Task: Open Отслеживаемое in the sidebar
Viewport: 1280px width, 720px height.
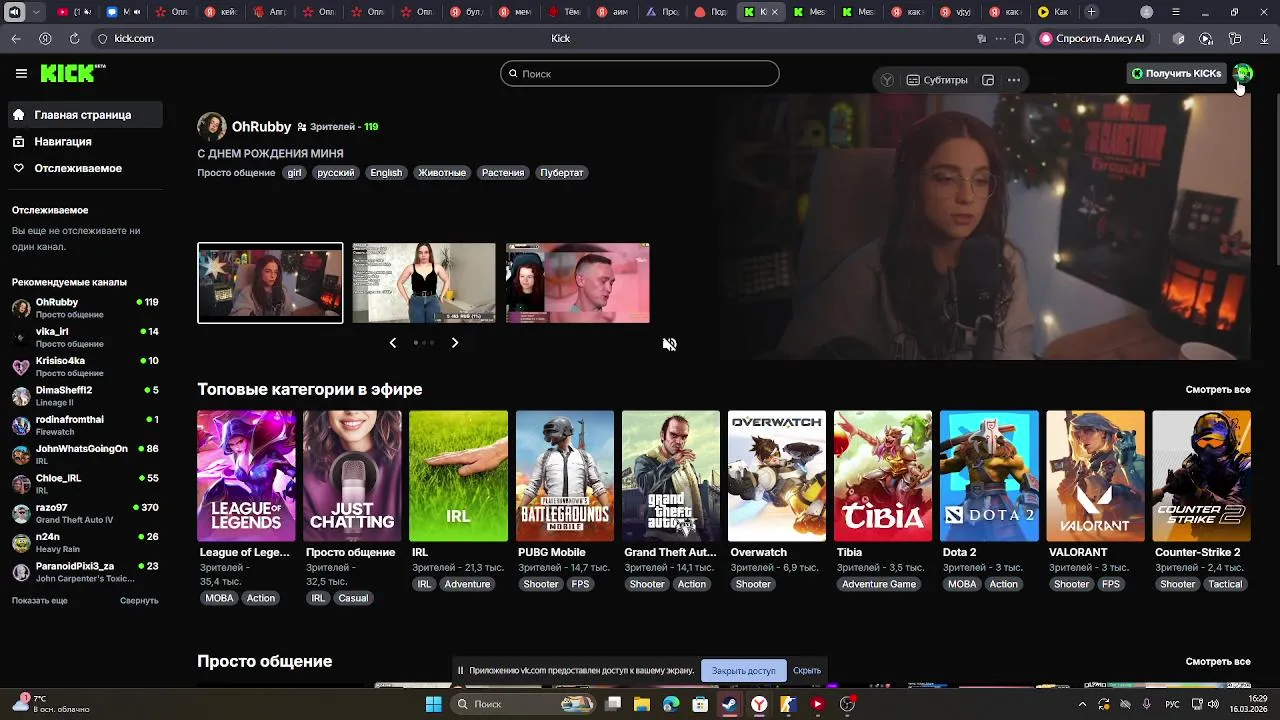Action: (85, 168)
